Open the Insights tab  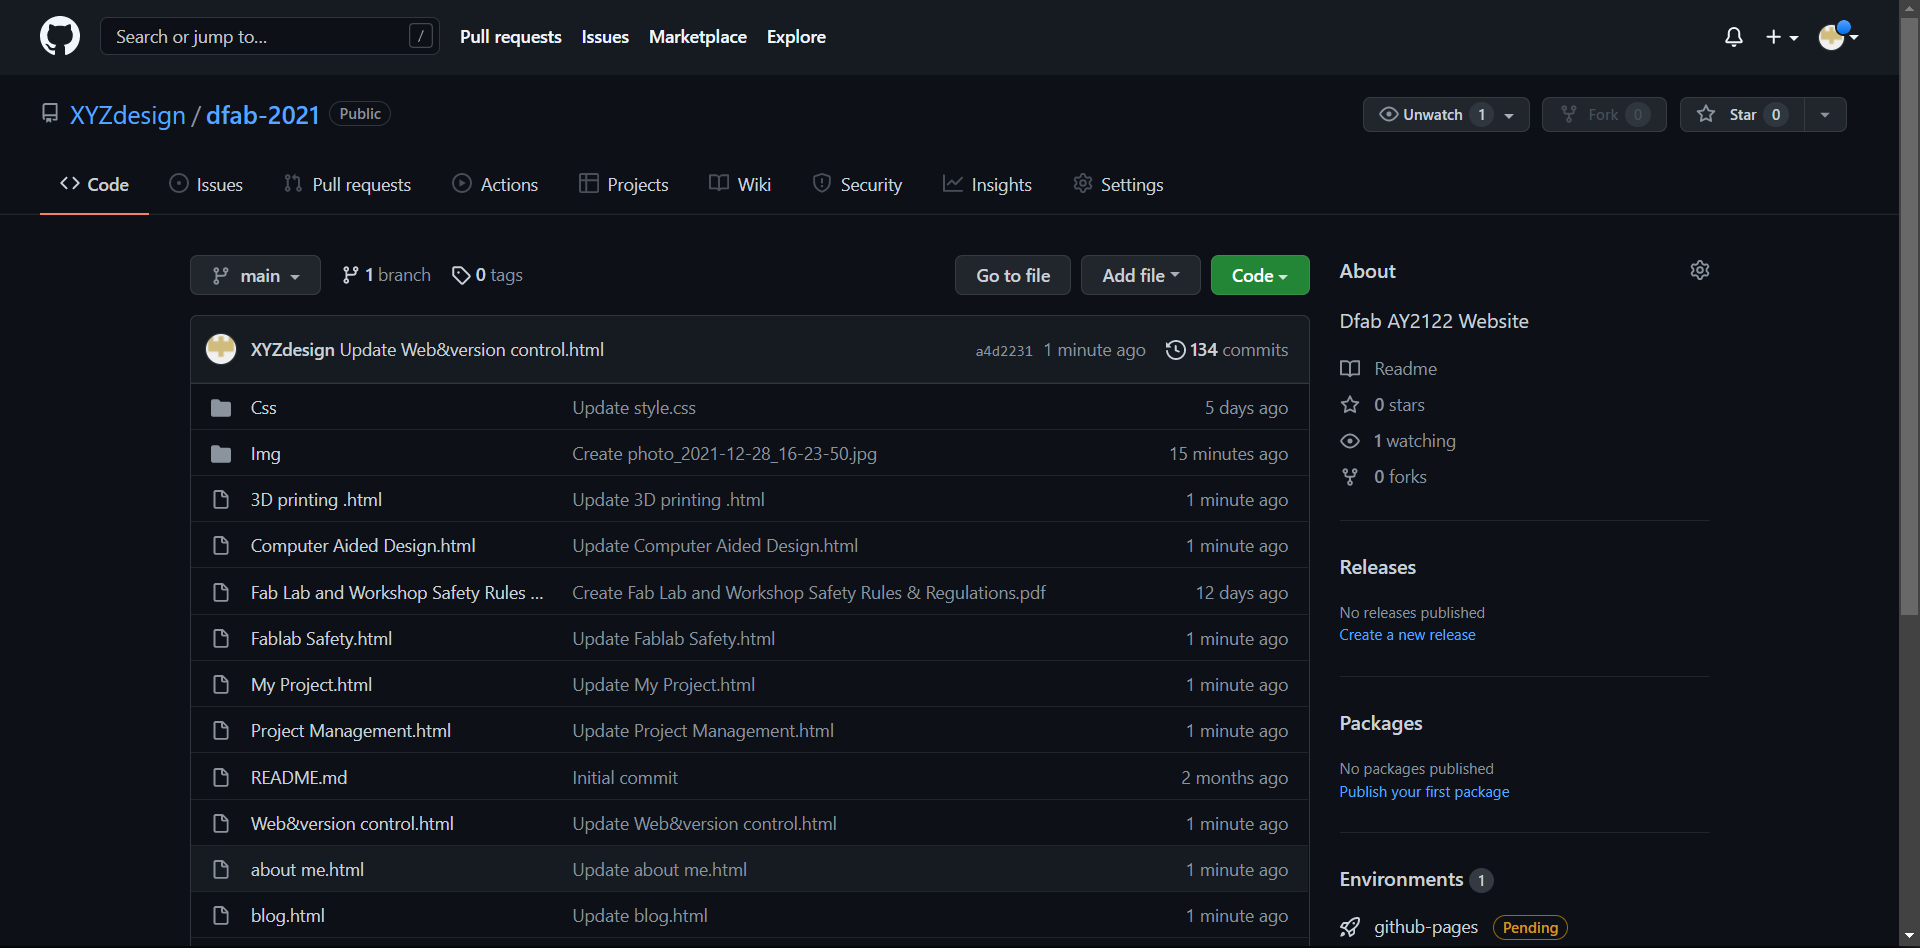pyautogui.click(x=987, y=185)
